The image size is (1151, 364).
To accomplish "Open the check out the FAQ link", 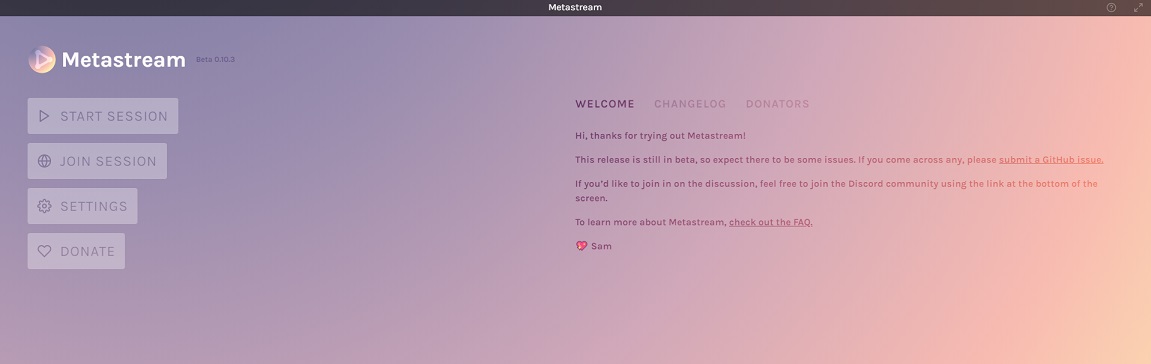I will (x=771, y=222).
